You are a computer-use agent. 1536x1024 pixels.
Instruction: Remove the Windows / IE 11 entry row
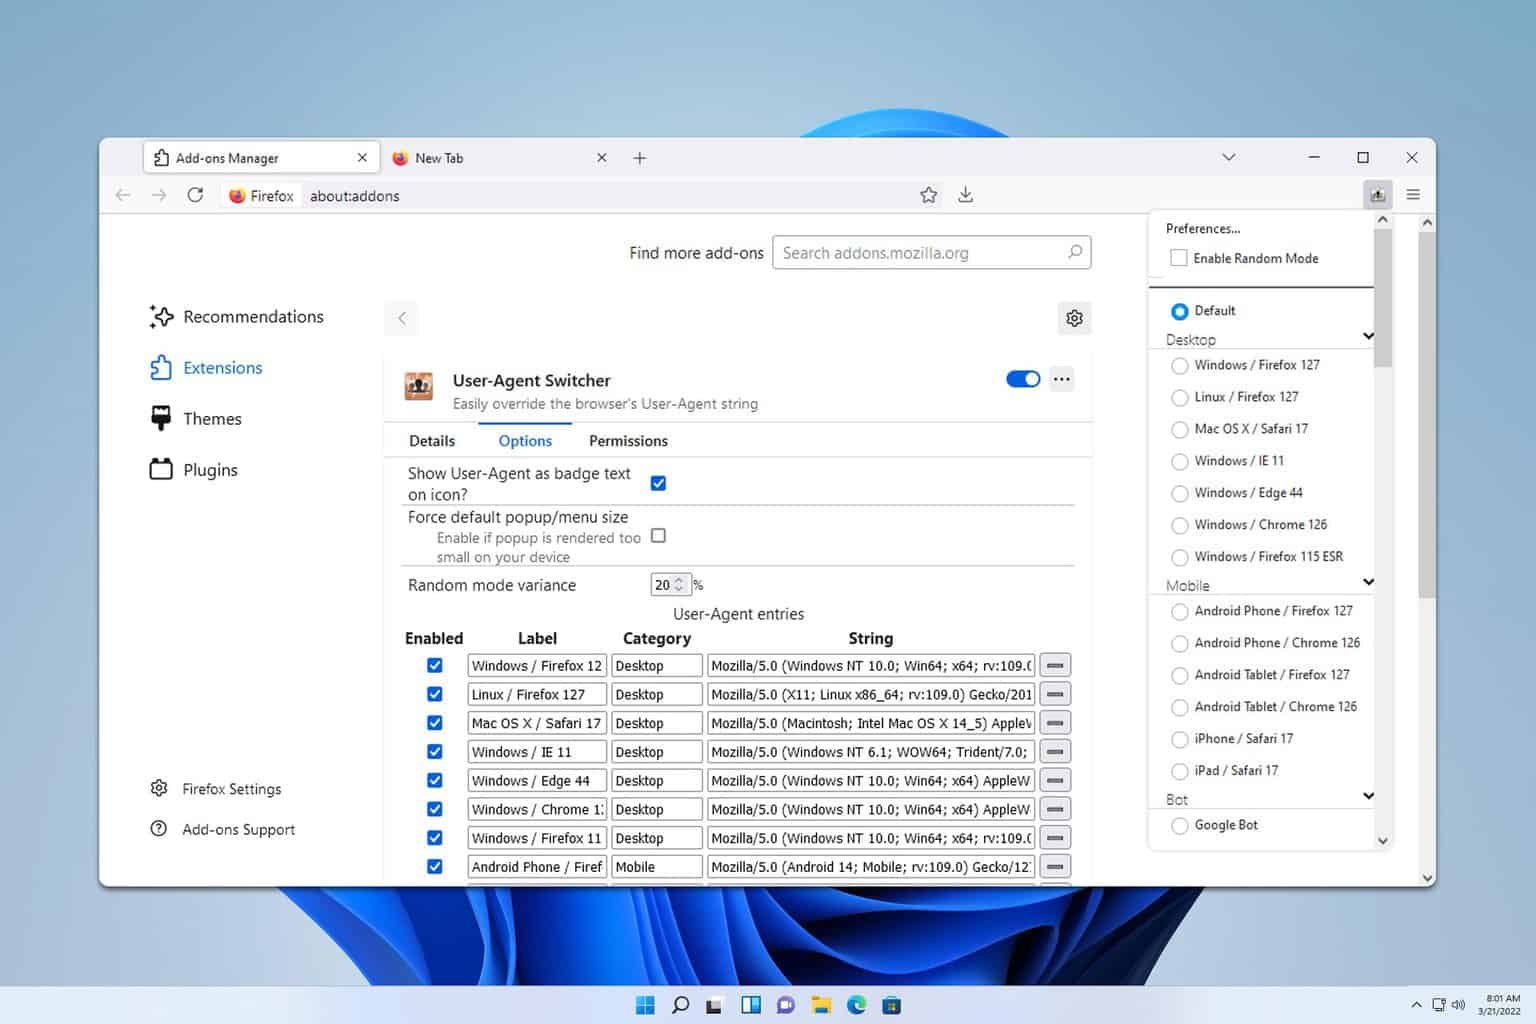pos(1055,751)
